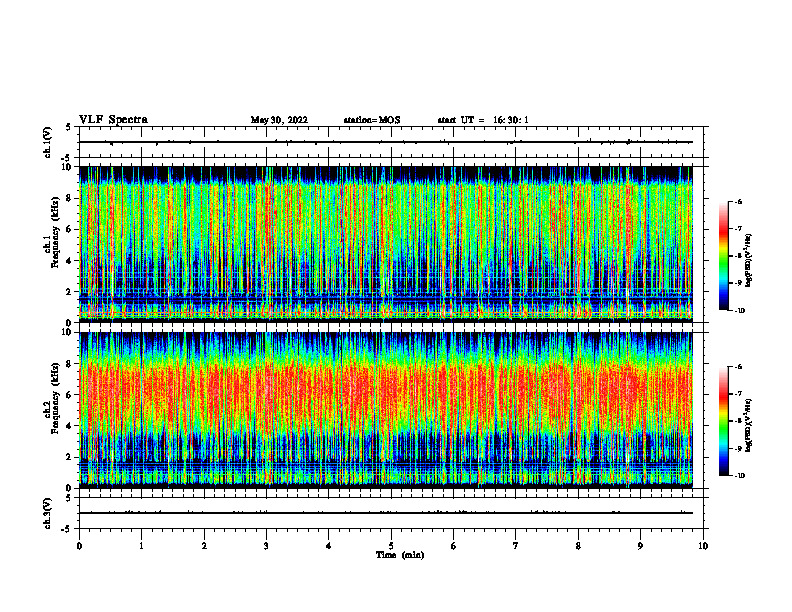Click the "start UT = 16:30: 1" text
The width and height of the screenshot is (792, 612).
(483, 120)
